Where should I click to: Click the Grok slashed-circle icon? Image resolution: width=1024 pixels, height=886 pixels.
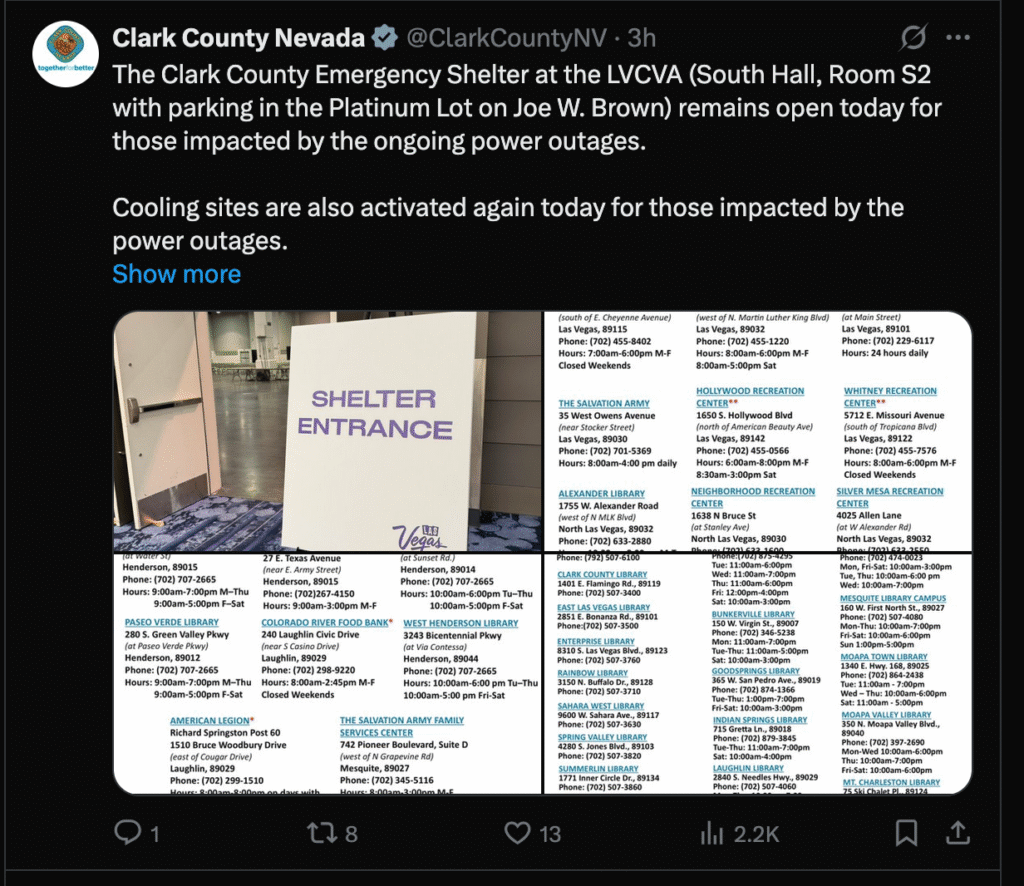tap(913, 38)
